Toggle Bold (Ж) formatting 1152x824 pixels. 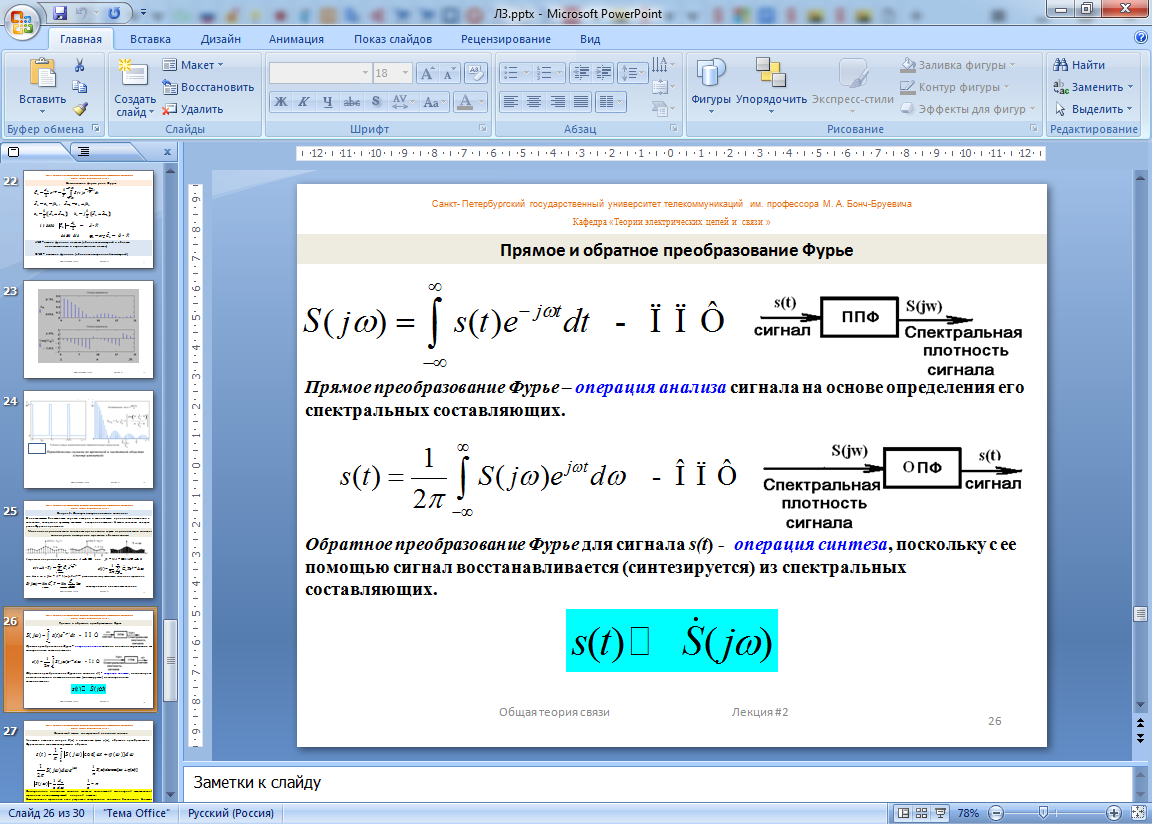point(281,102)
